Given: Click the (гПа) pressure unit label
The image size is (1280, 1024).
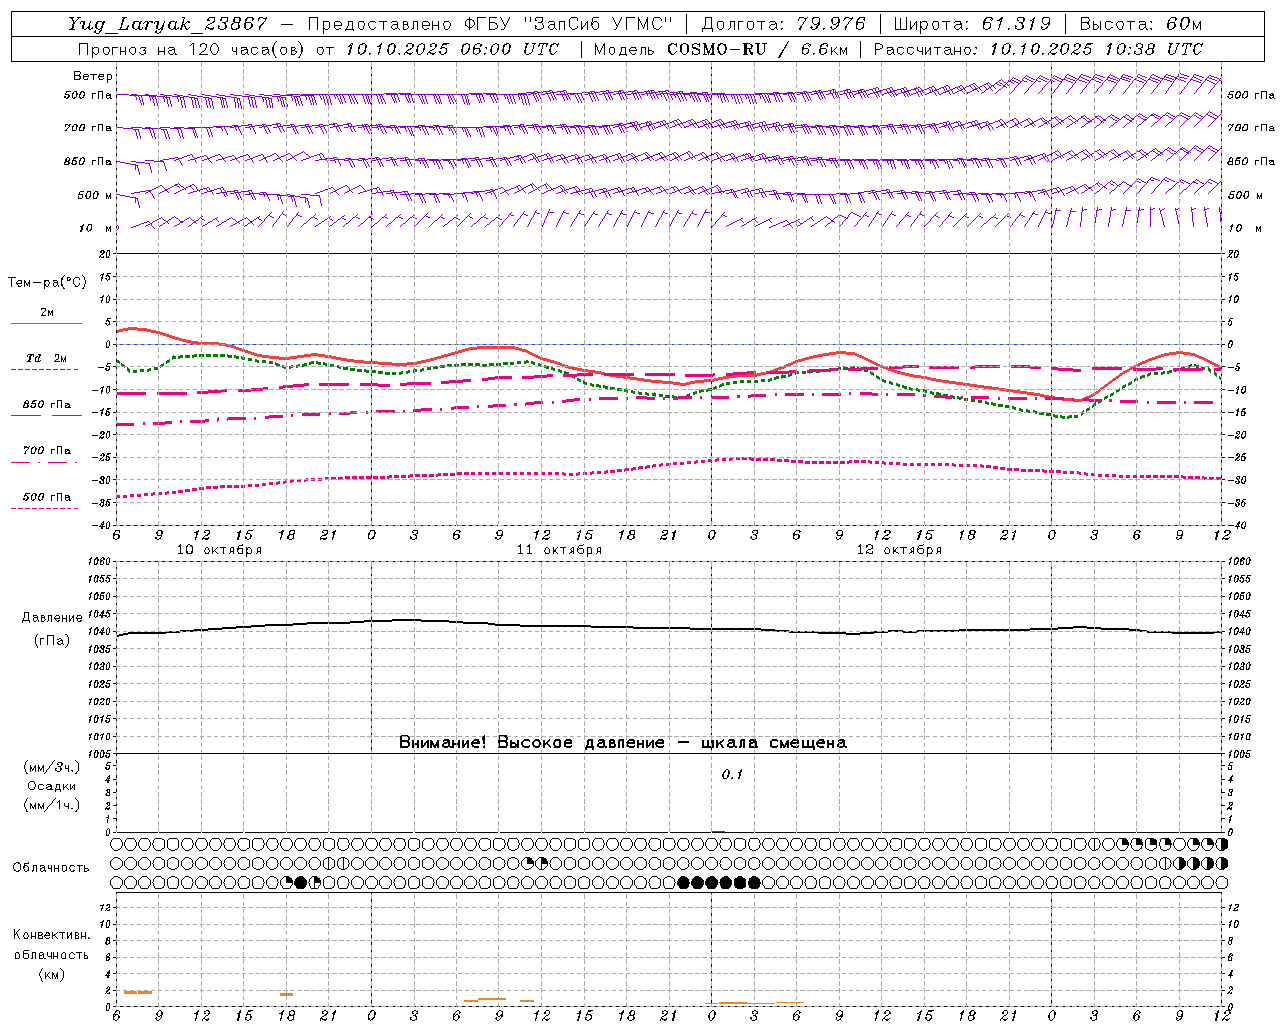Looking at the screenshot, I should tap(52, 640).
